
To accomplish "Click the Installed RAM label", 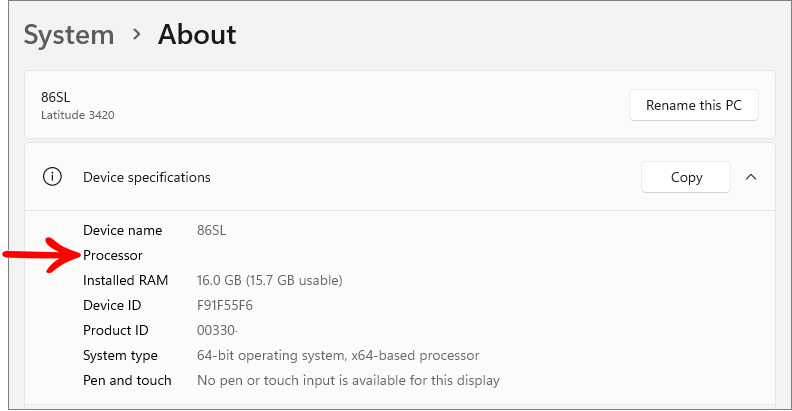I will pos(125,280).
